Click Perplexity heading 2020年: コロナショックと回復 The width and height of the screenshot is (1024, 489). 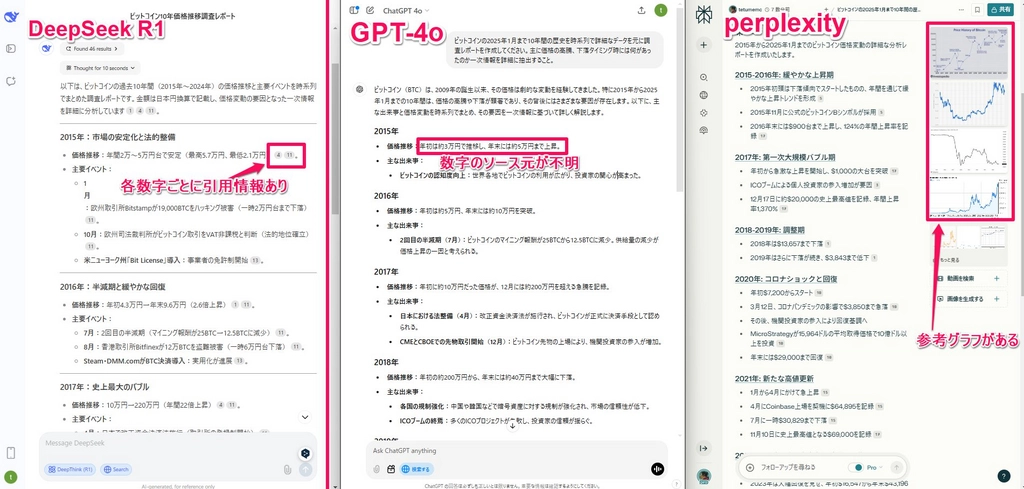786,279
